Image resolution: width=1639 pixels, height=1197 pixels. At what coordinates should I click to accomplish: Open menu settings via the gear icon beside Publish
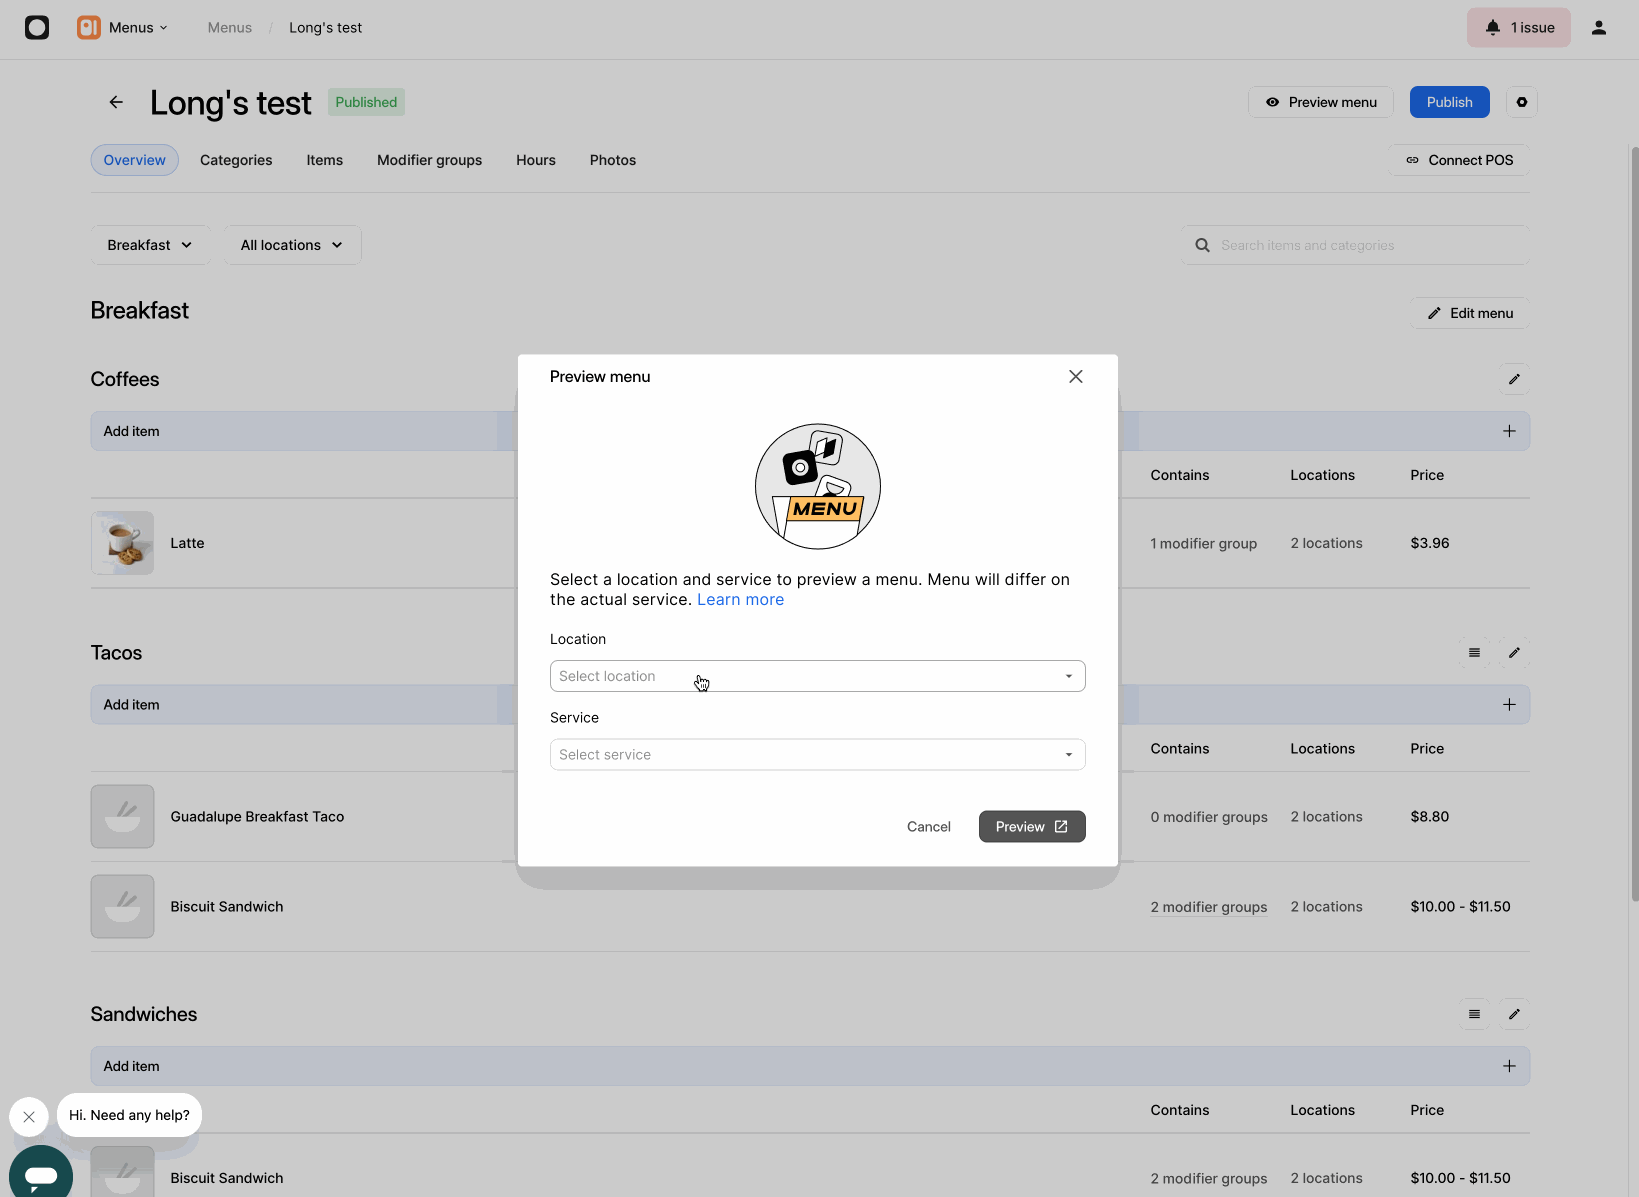pyautogui.click(x=1521, y=101)
